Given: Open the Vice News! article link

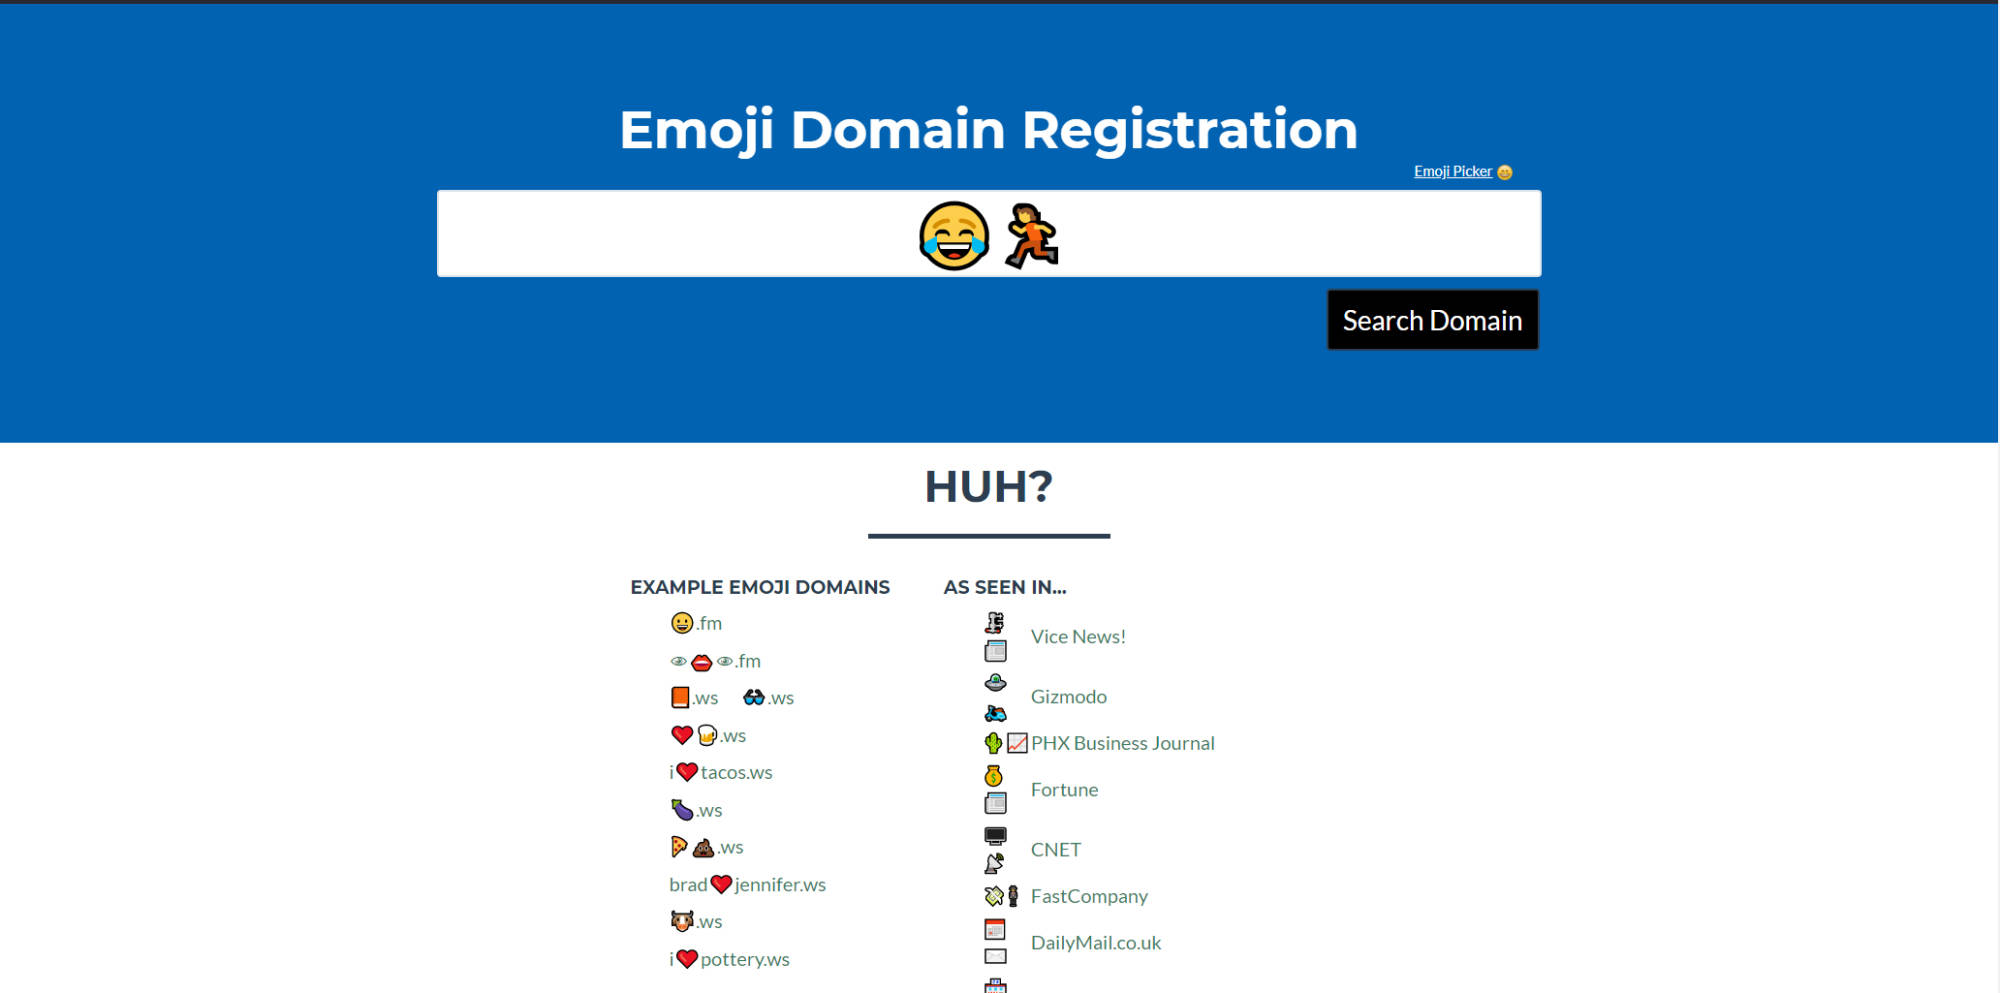Looking at the screenshot, I should (1078, 636).
